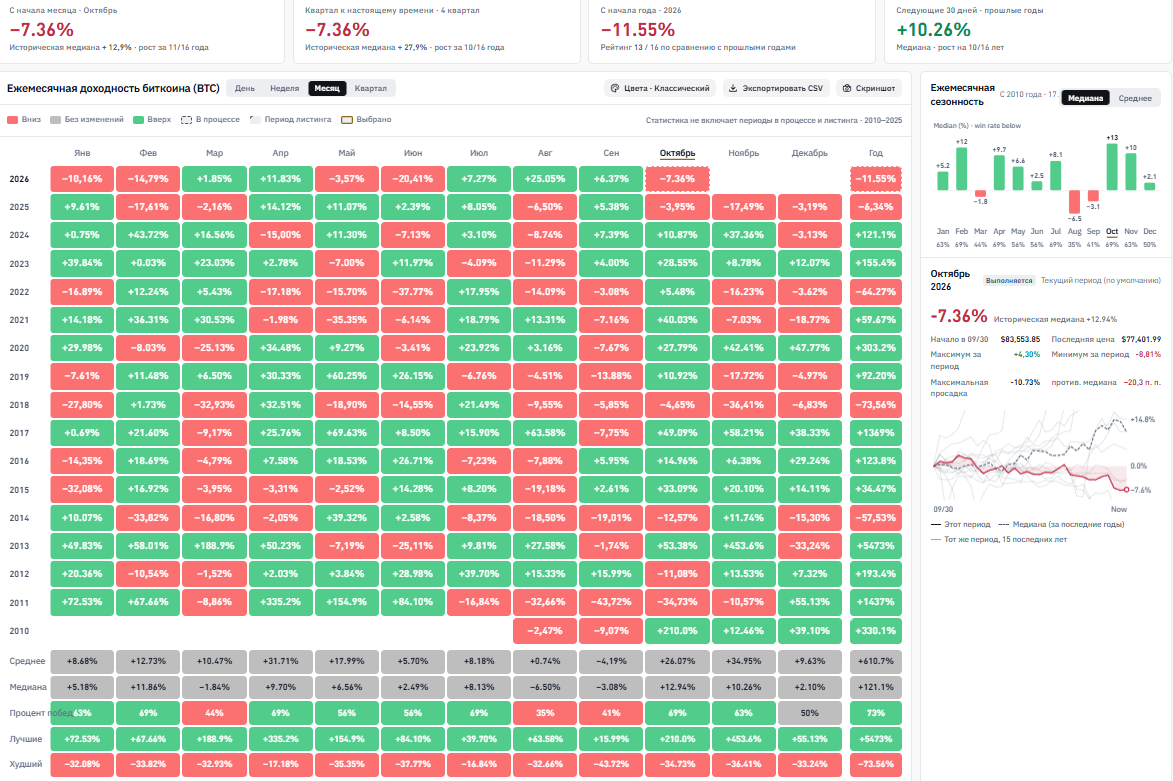Screen dimensions: 1173x781
Task: Click the red Aug bar in seasonality chart
Action: click(1074, 202)
